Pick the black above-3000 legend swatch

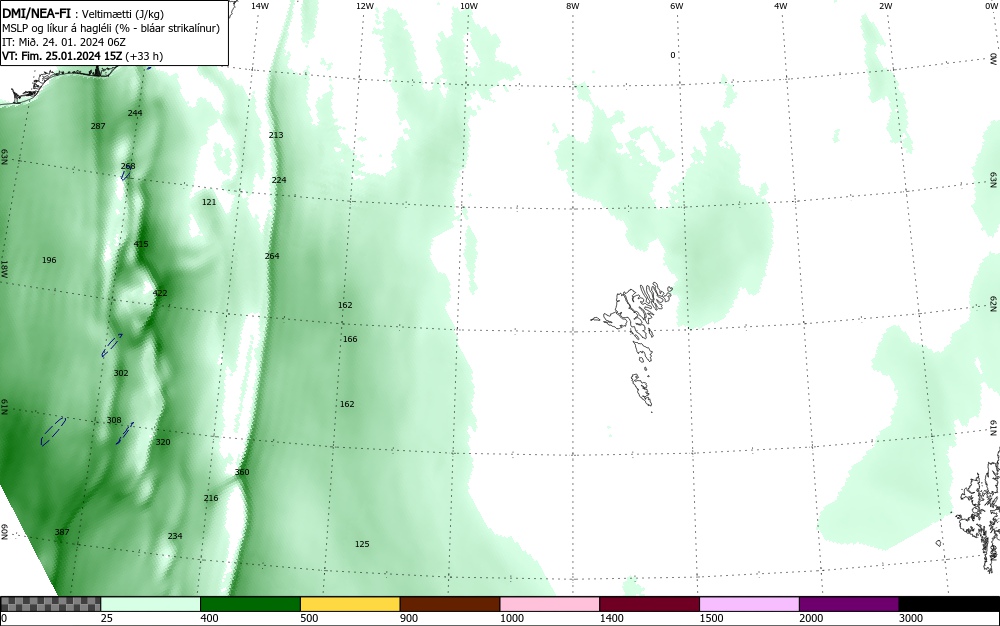pos(949,604)
